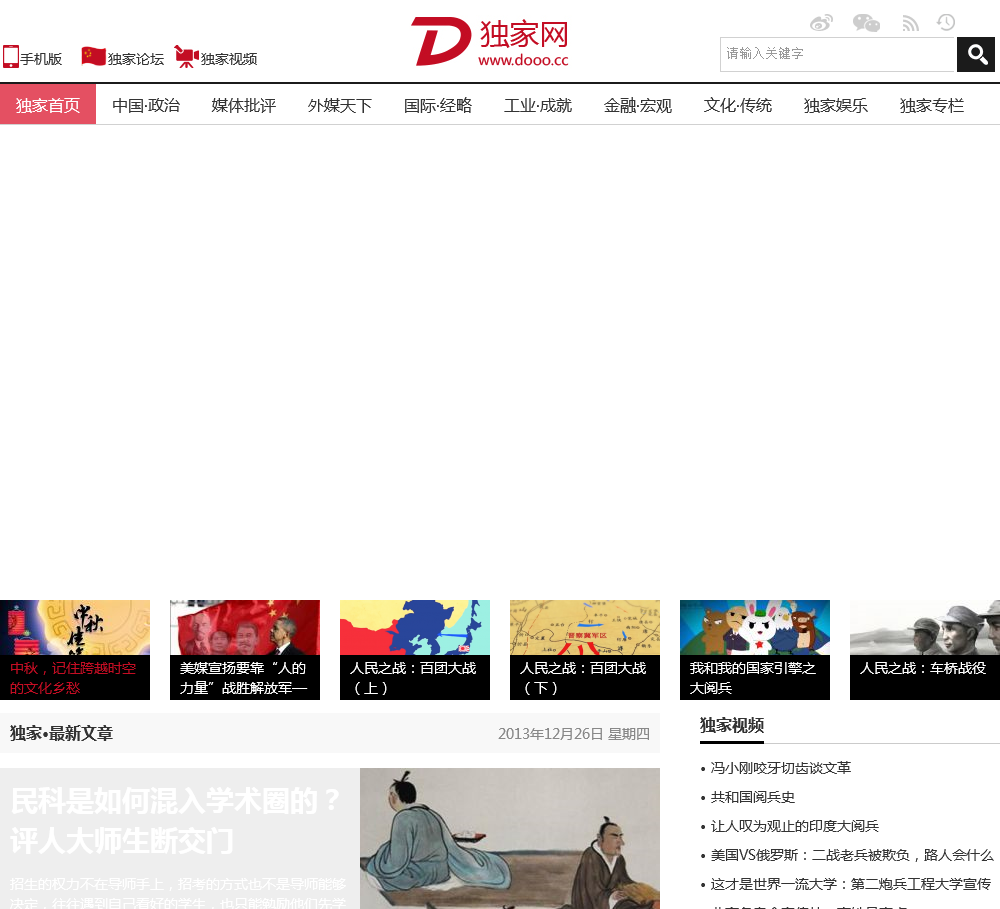Viewport: 1000px width, 909px height.
Task: Select the 独家专栏 nav tab
Action: coord(932,105)
